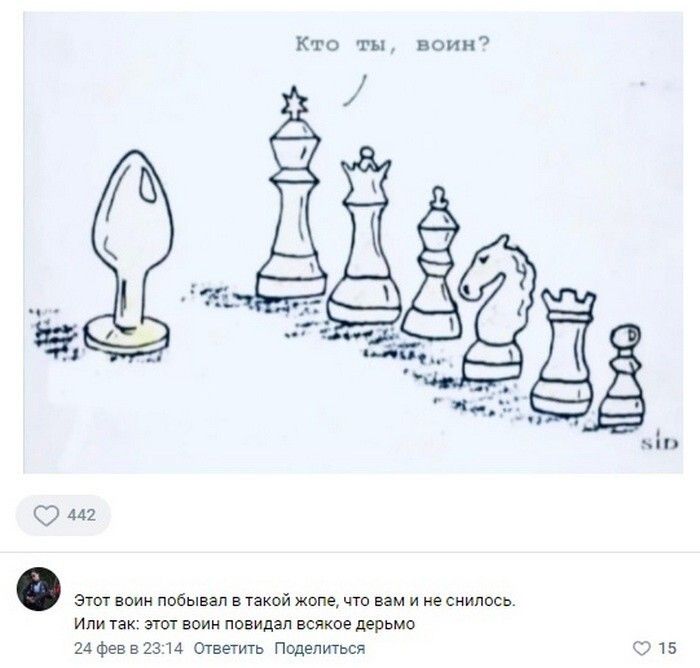The image size is (700, 668).
Task: Click the caption 'Кто ты, воин?'
Action: (x=393, y=45)
